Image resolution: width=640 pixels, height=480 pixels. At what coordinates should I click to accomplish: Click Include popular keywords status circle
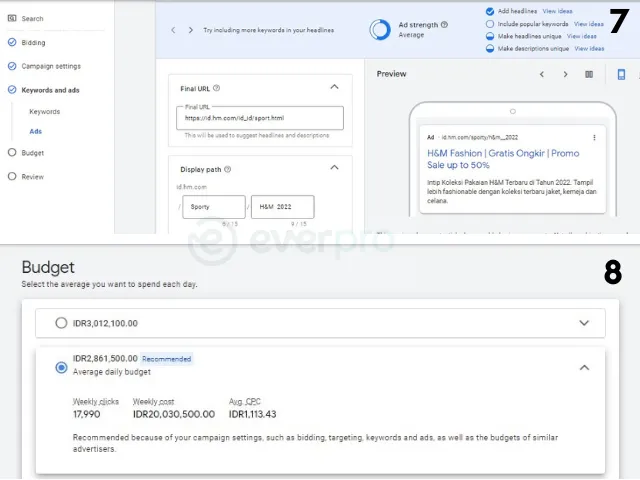(x=490, y=24)
